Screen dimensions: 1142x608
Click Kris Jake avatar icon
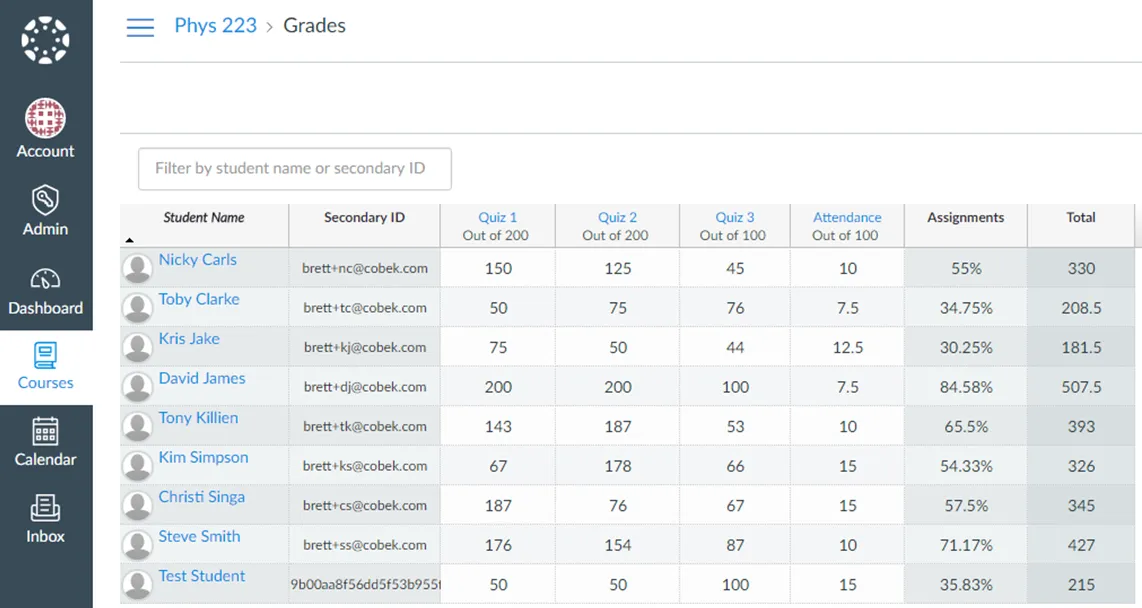tap(137, 347)
